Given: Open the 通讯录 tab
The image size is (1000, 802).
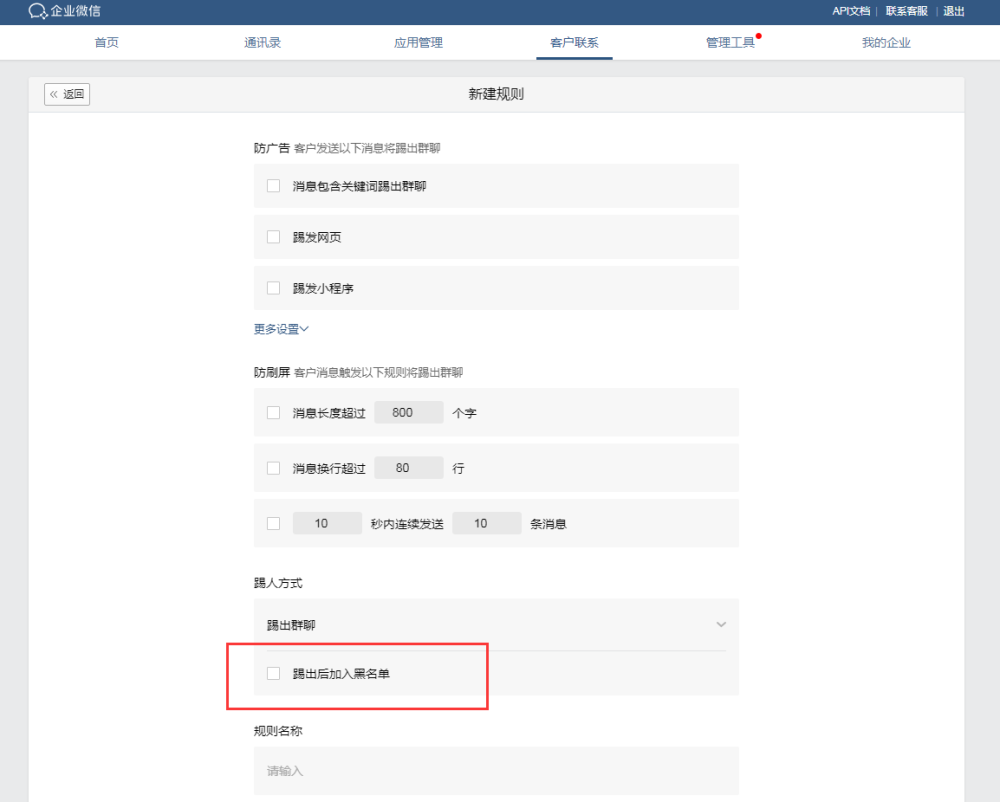Looking at the screenshot, I should coord(262,43).
